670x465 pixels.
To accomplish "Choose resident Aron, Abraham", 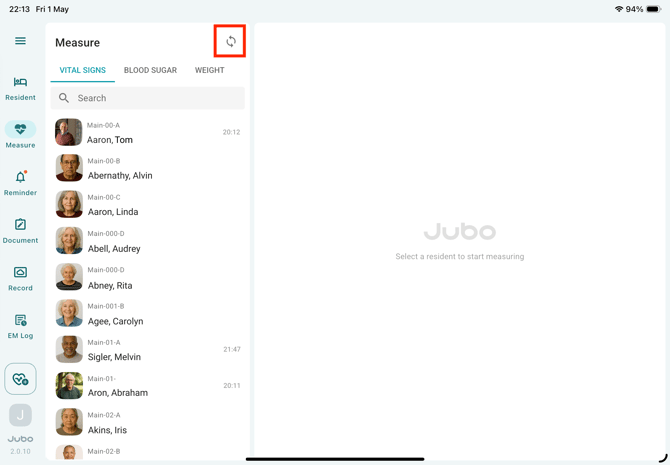I will point(148,386).
